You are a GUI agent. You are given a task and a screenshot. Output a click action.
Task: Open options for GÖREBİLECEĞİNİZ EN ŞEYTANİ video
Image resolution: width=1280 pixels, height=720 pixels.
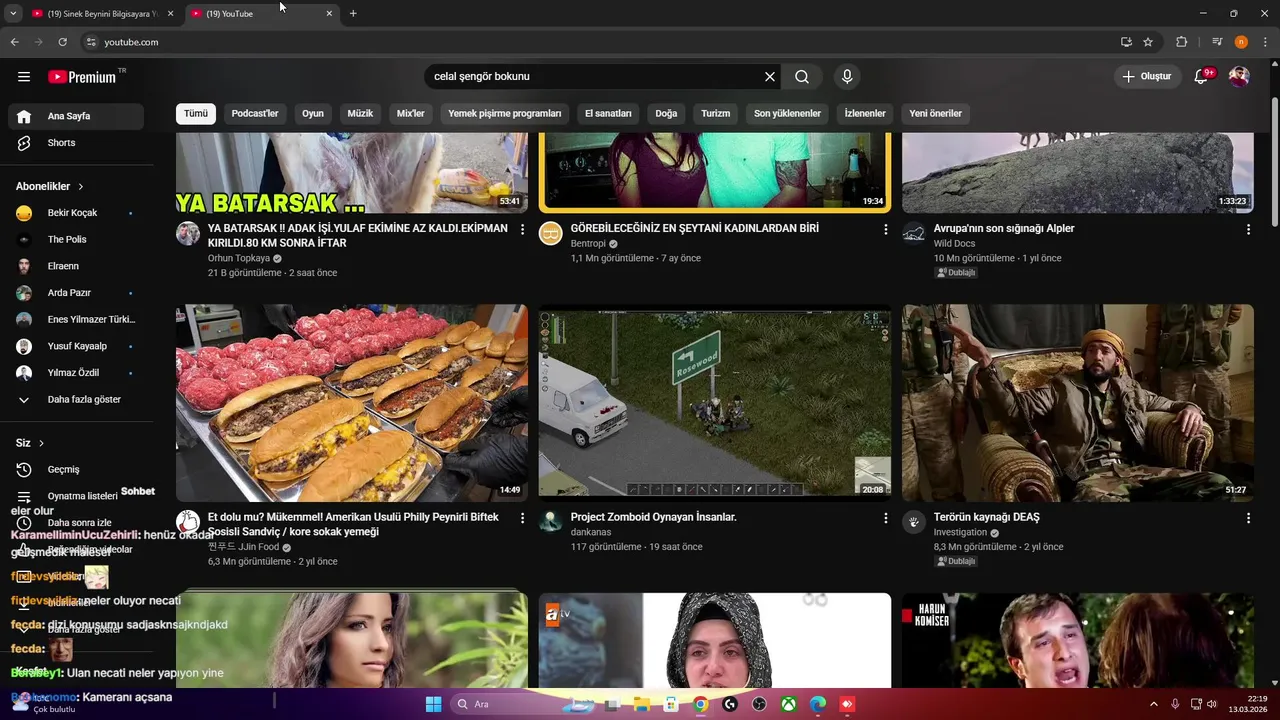(x=885, y=230)
